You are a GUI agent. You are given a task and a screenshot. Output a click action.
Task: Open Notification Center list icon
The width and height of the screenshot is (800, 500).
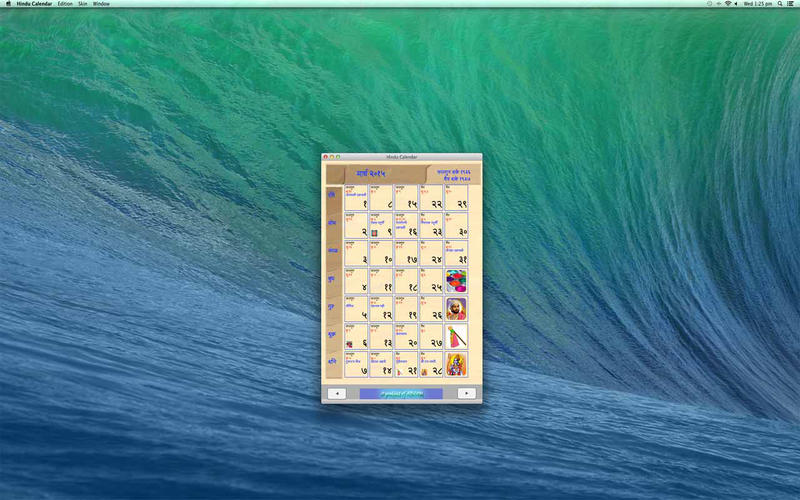[791, 4]
